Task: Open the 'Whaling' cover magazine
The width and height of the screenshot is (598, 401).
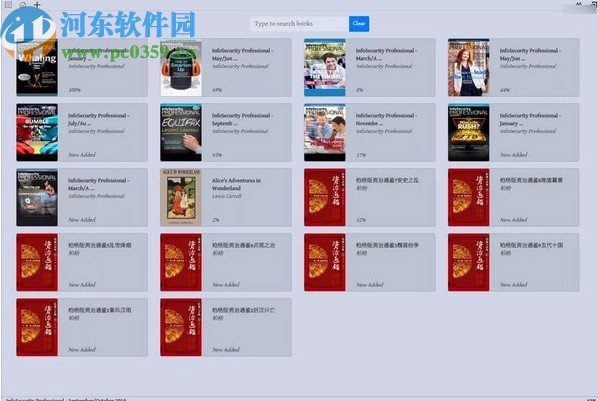Action: coord(37,67)
